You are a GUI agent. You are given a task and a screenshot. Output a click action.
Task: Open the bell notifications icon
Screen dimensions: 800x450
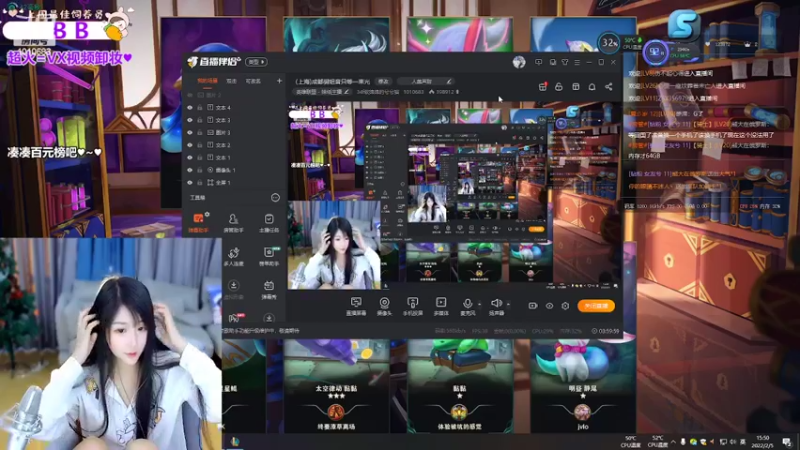click(592, 87)
